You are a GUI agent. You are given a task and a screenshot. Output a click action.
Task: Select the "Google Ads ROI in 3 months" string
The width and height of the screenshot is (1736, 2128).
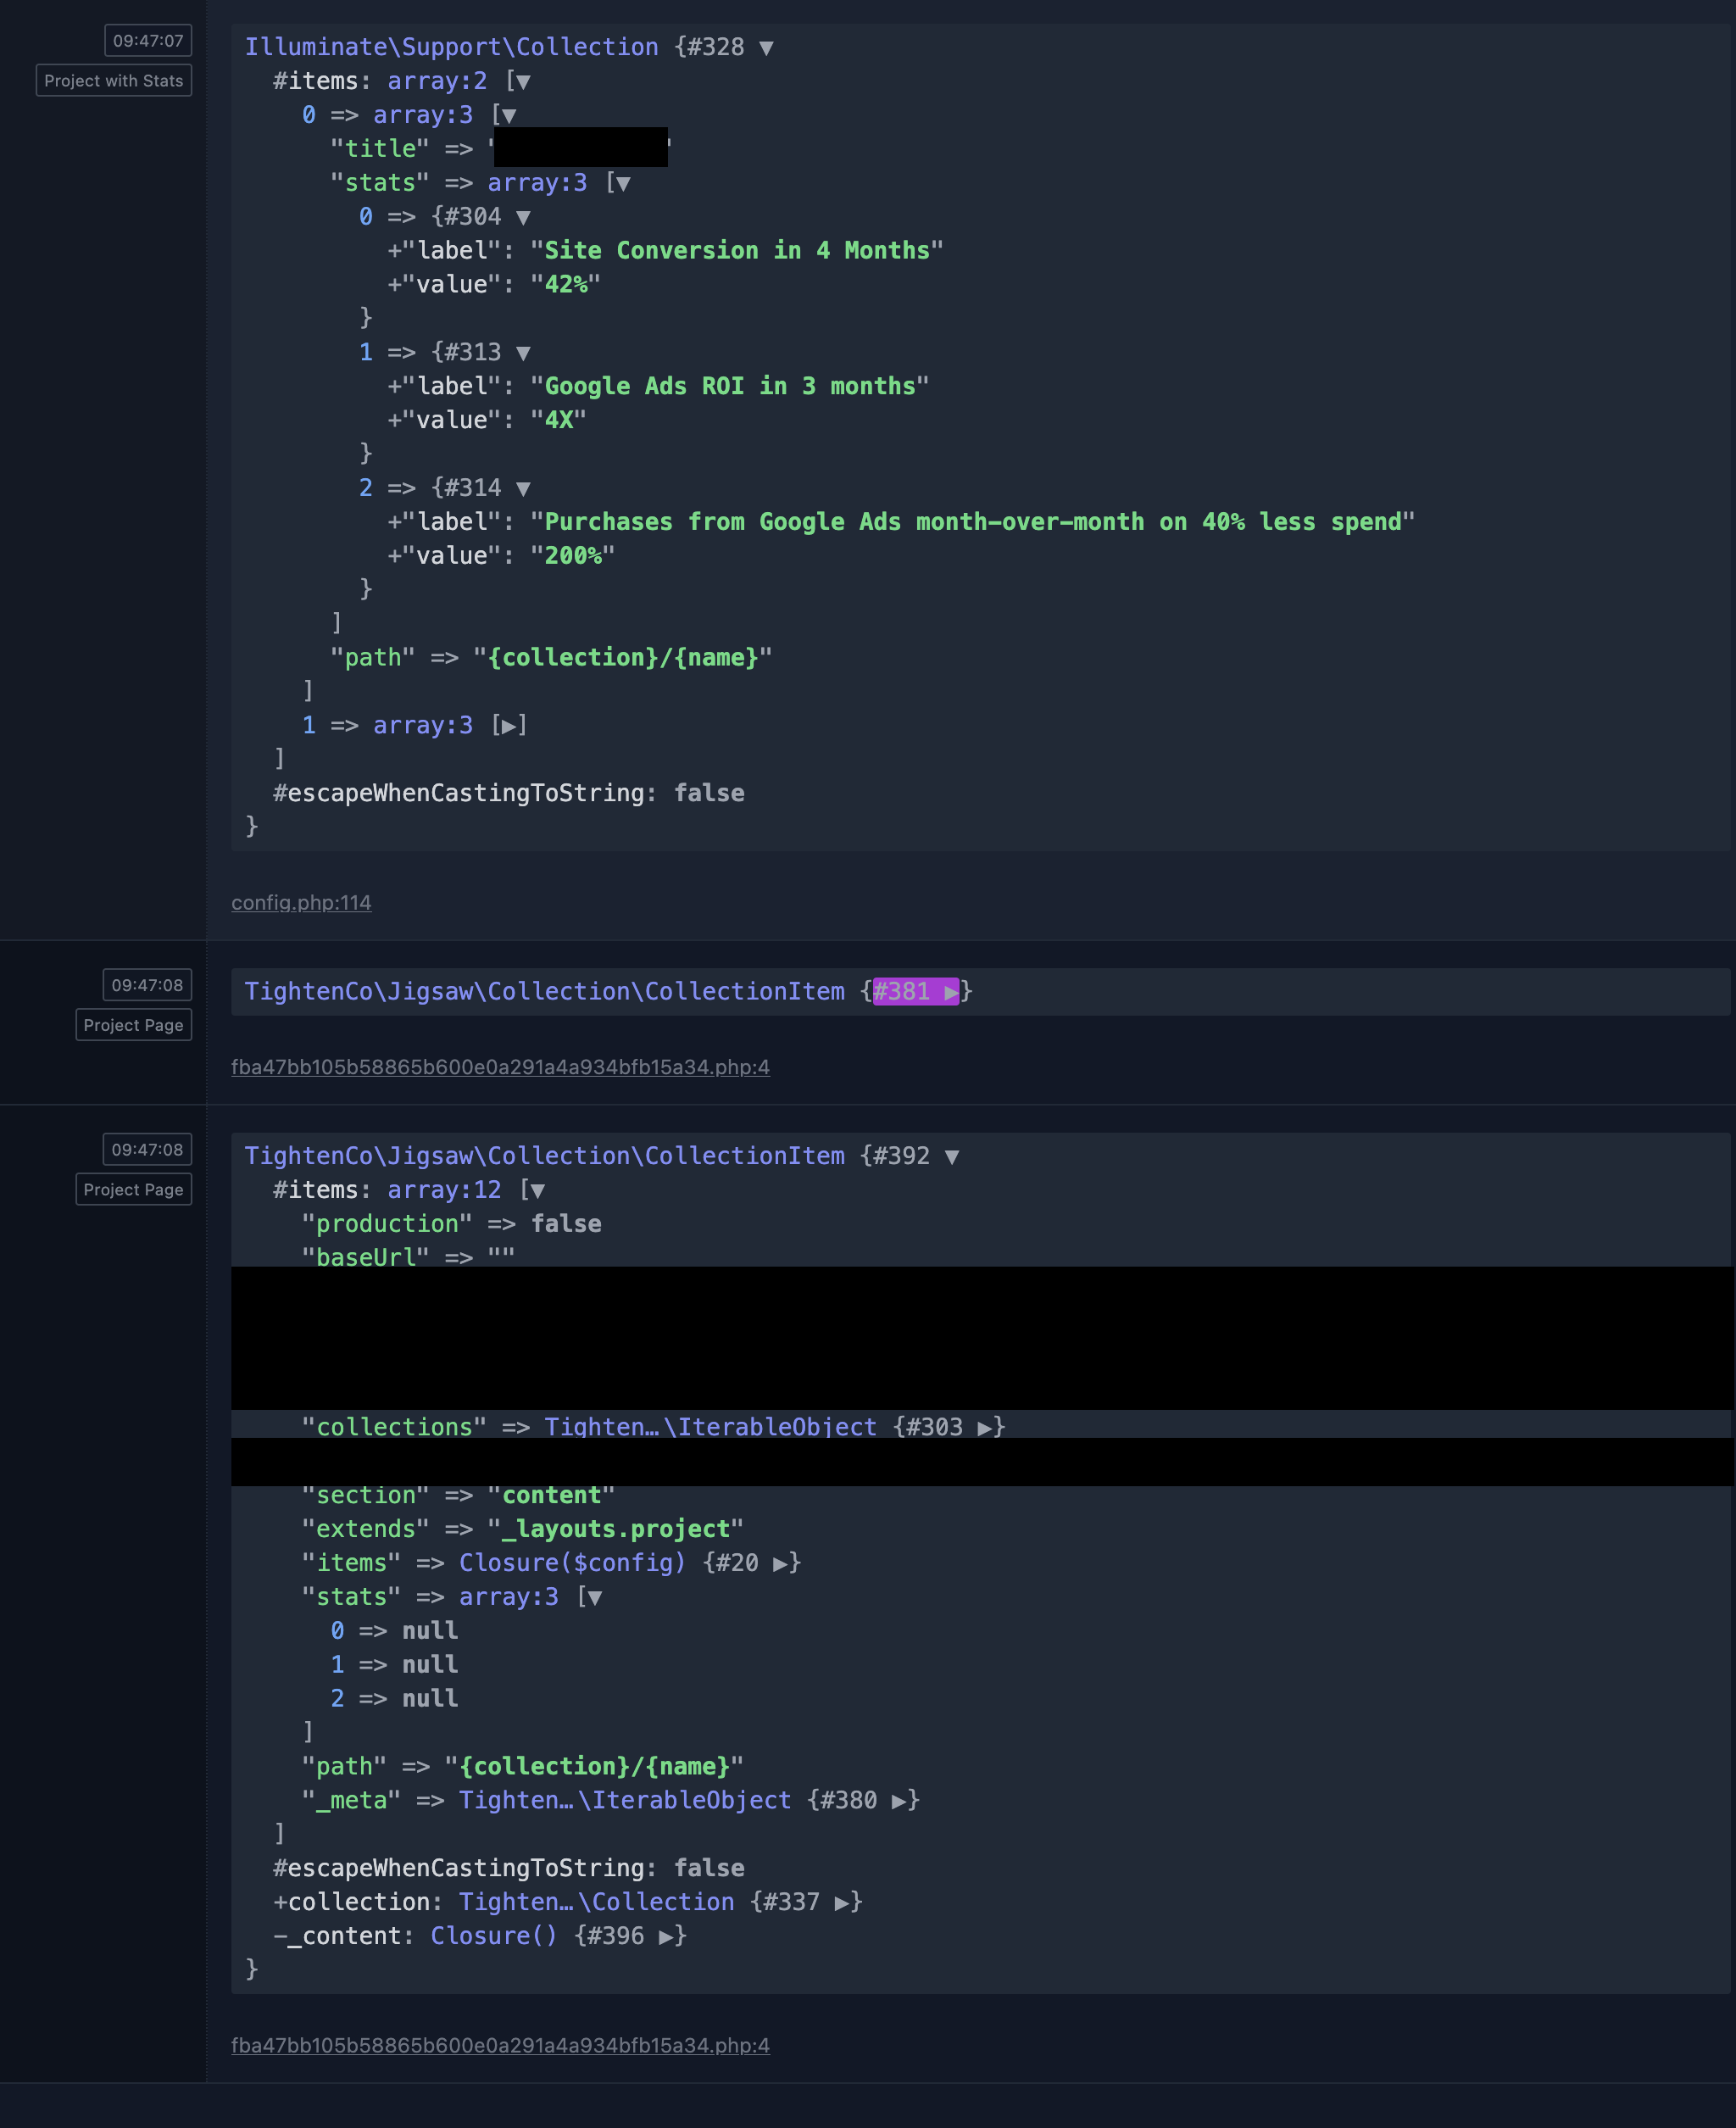click(729, 387)
